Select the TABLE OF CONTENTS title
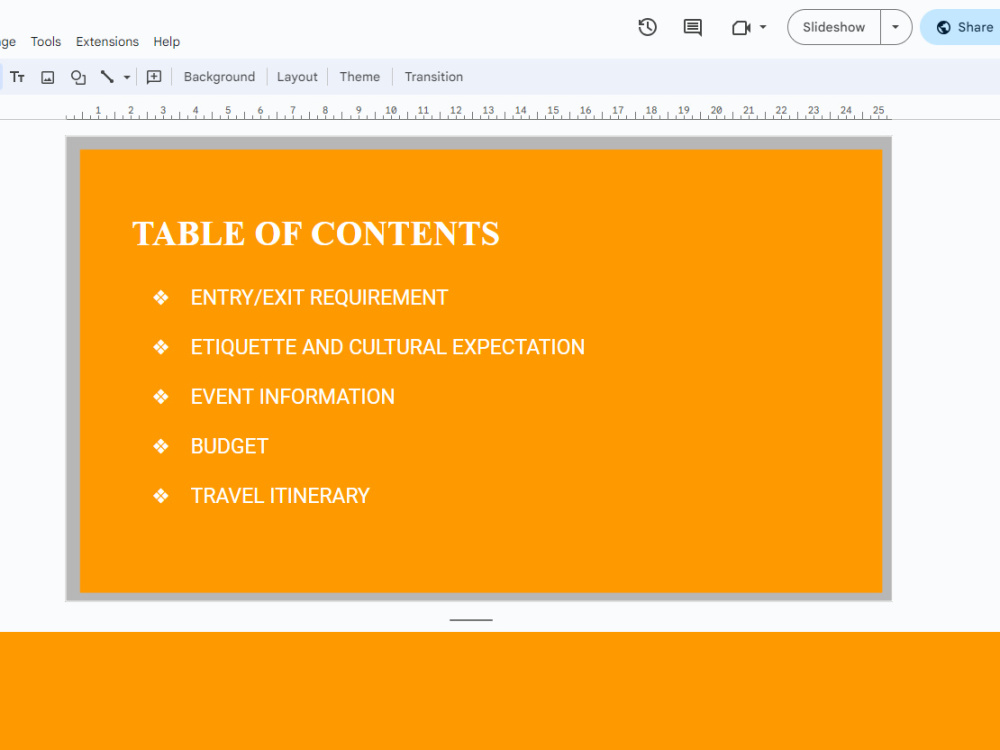This screenshot has height=750, width=1000. [x=316, y=233]
